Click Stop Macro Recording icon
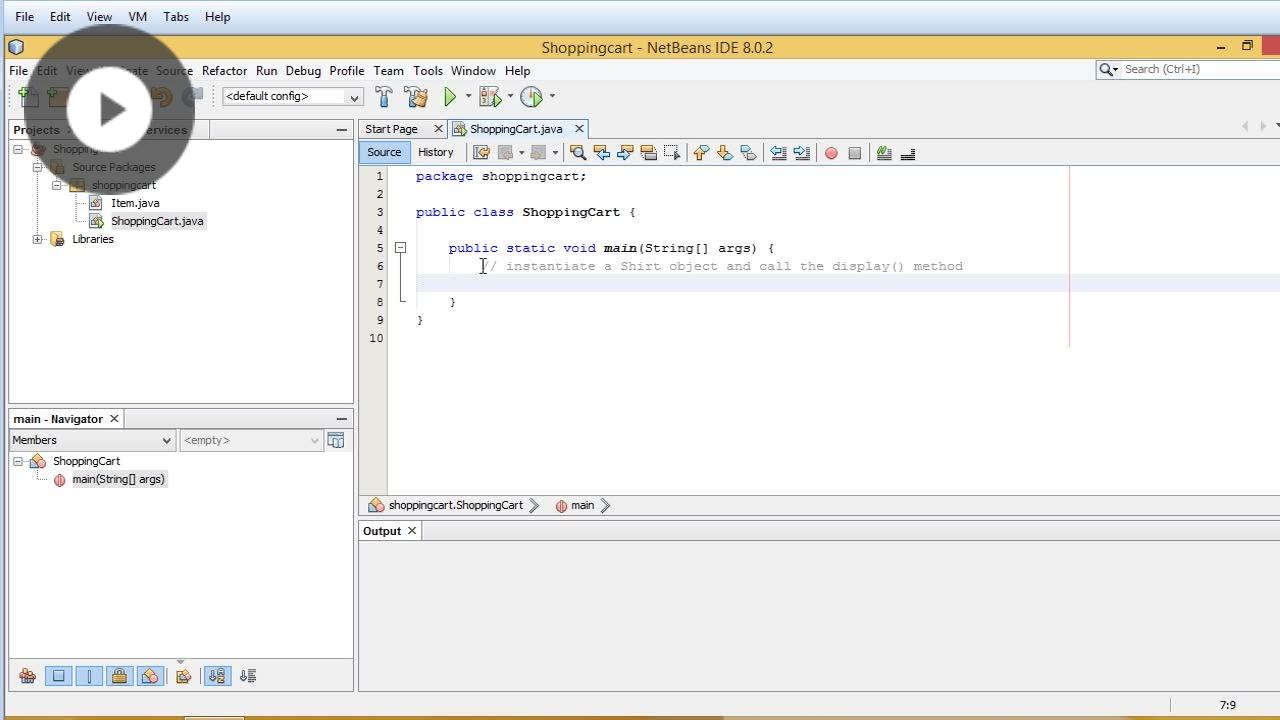Image resolution: width=1280 pixels, height=720 pixels. tap(854, 153)
